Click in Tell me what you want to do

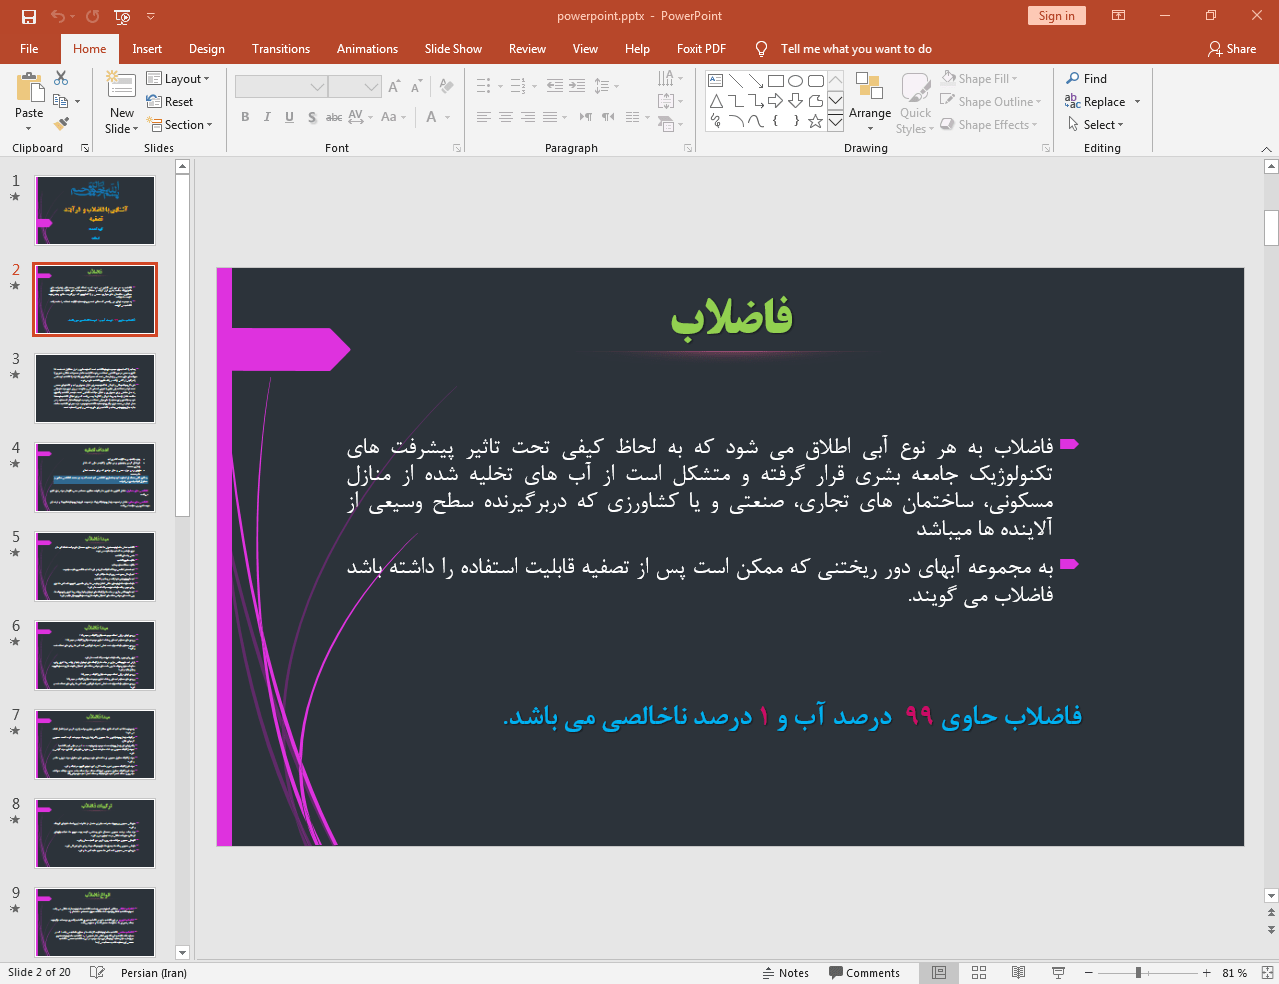pyautogui.click(x=856, y=48)
